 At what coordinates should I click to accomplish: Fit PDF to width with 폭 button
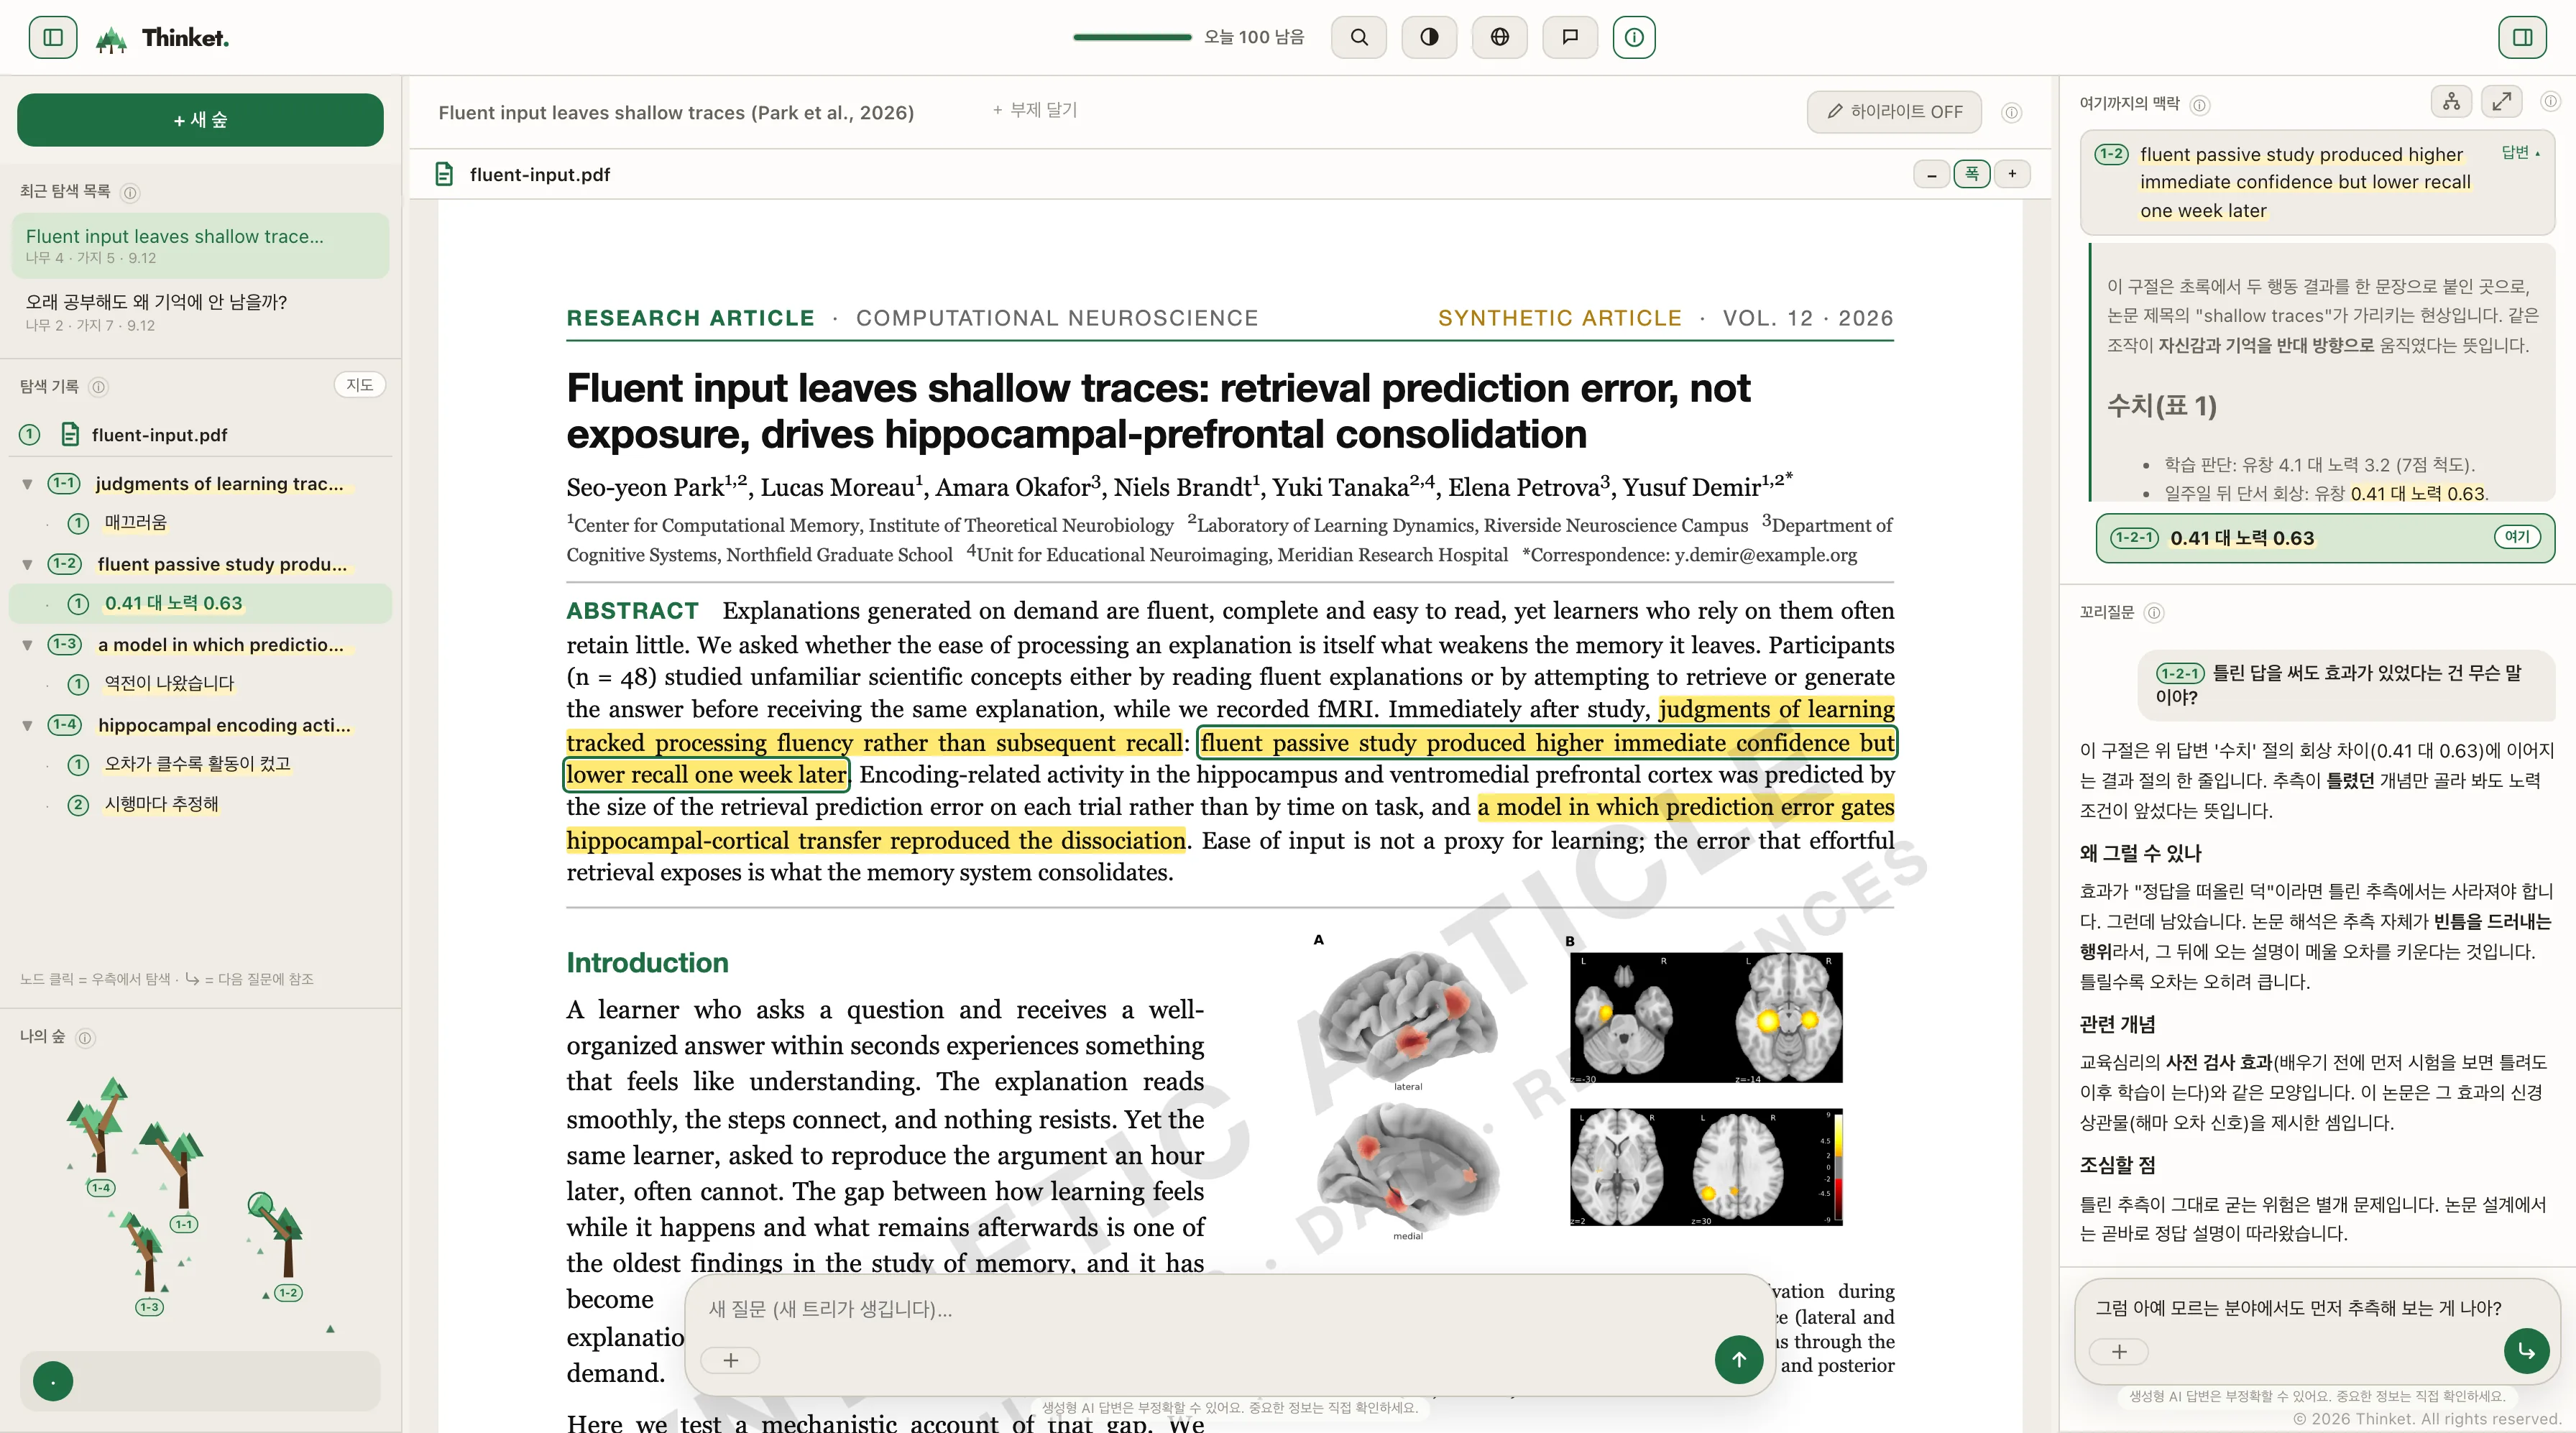click(x=1971, y=174)
